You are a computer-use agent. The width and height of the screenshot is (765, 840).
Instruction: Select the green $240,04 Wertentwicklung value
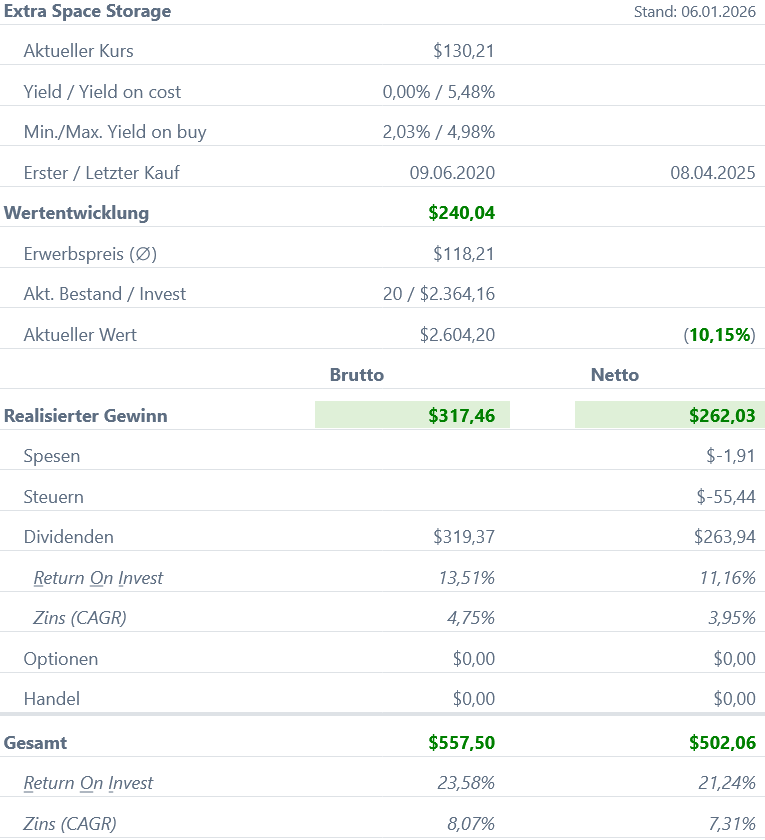click(461, 213)
